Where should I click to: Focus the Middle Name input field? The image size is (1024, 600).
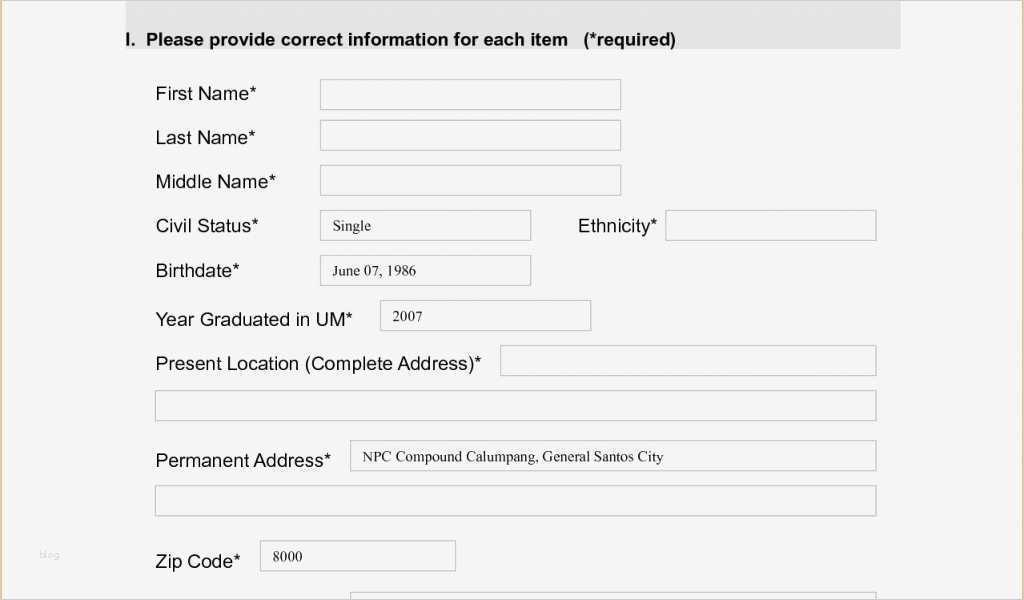[x=470, y=181]
